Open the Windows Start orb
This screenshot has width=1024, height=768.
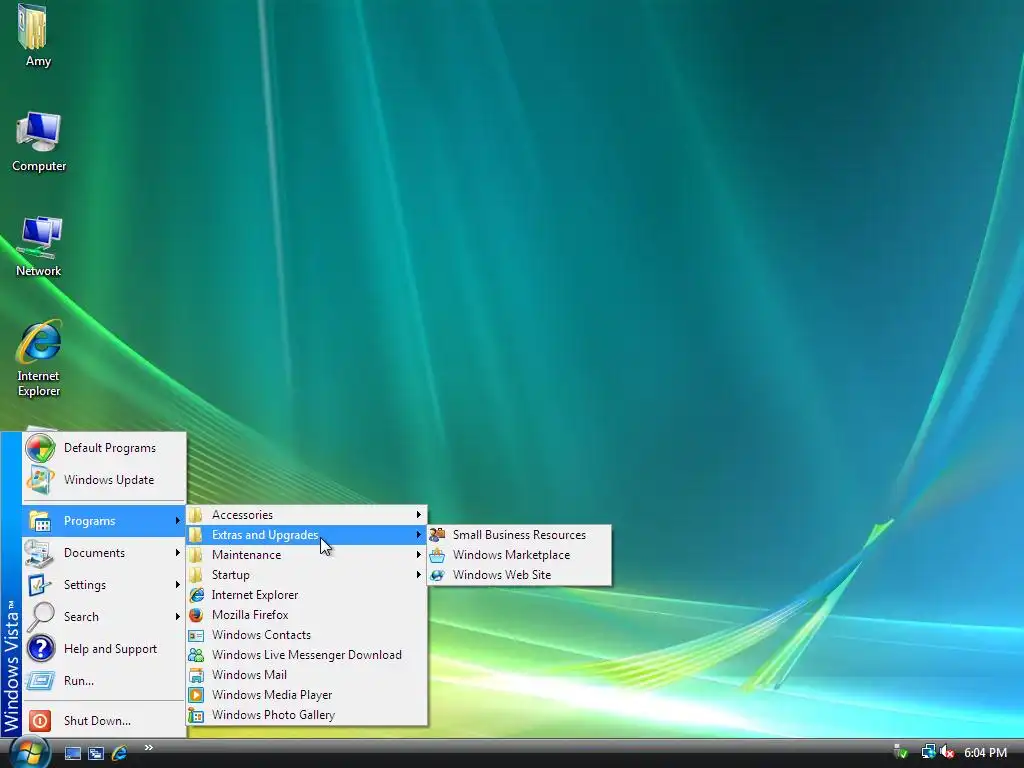(29, 752)
